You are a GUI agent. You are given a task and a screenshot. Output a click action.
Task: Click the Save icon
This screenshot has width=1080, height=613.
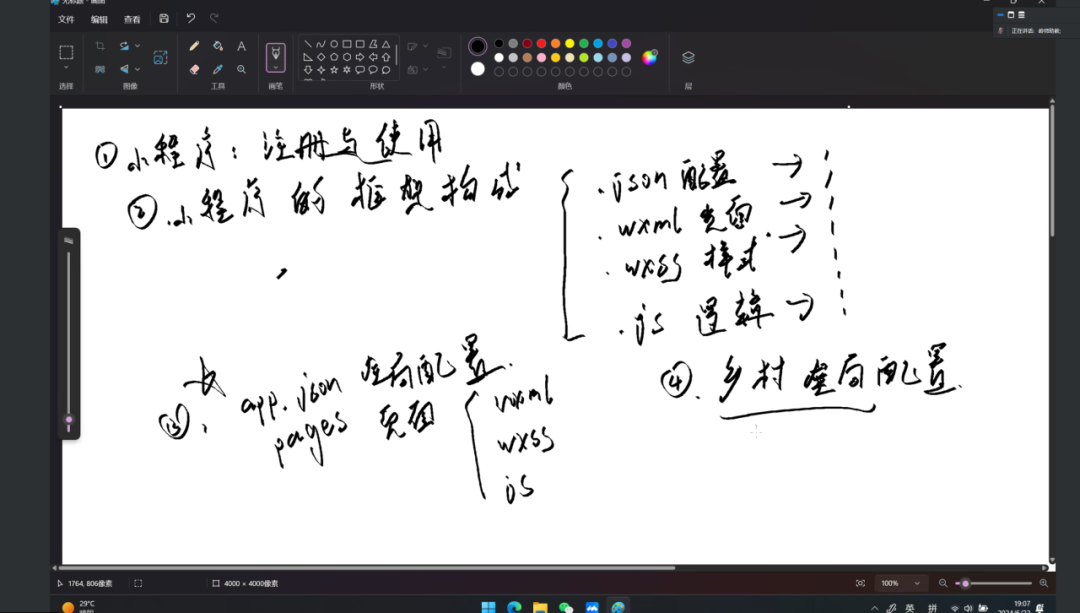point(164,19)
